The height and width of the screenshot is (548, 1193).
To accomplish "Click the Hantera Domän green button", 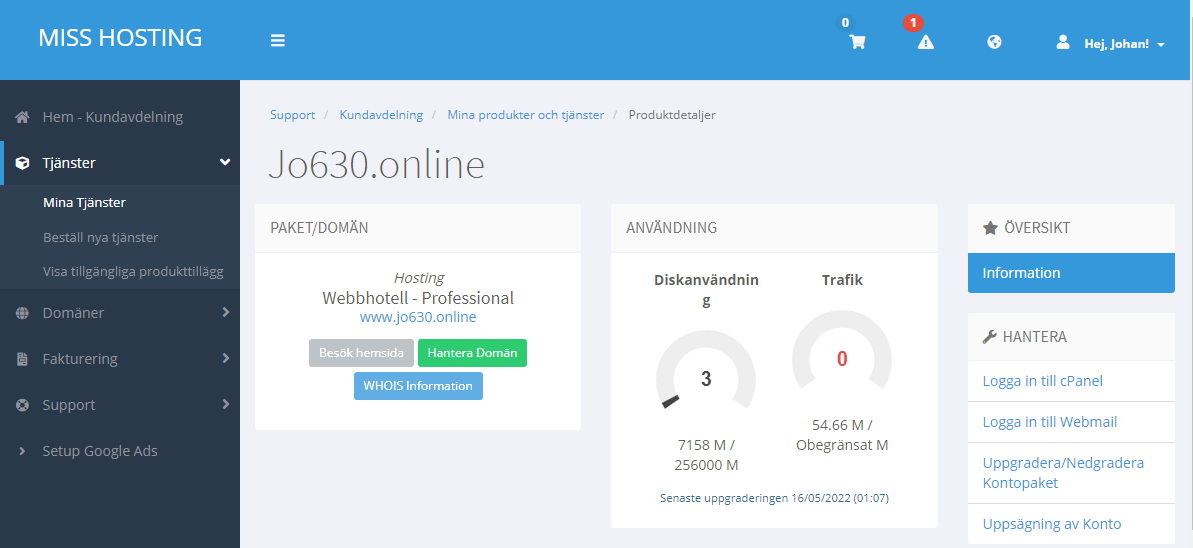I will [472, 353].
